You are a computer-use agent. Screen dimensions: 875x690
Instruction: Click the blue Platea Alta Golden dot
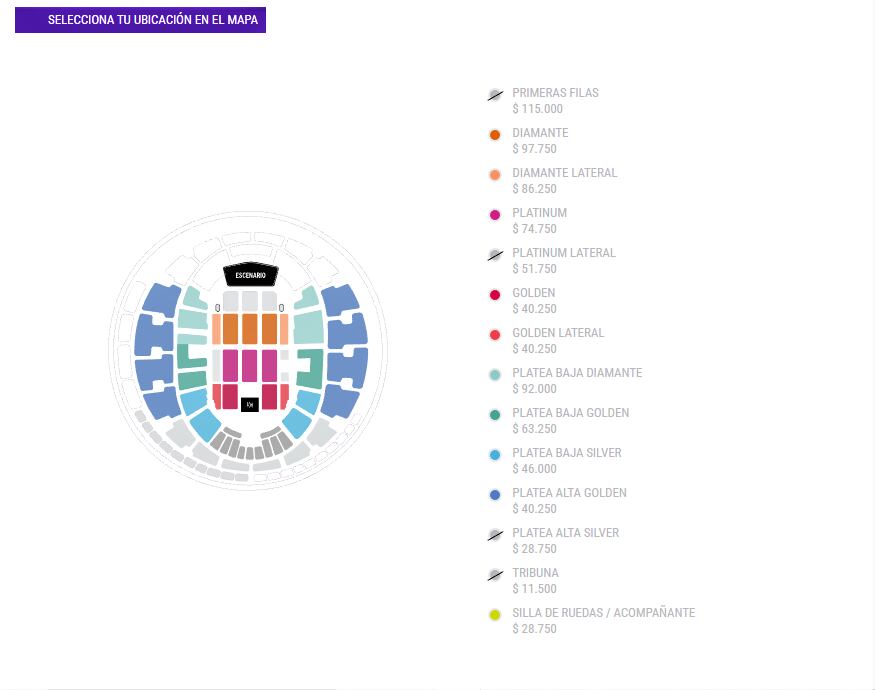click(x=494, y=495)
